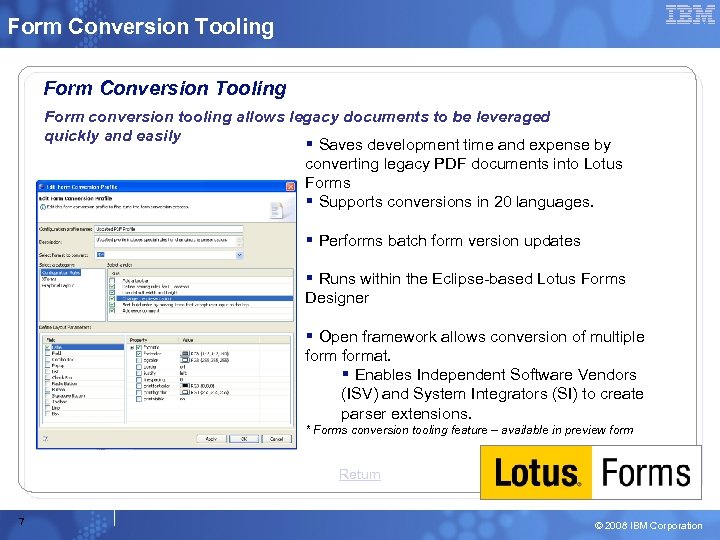720x540 pixels.
Task: Check the Toolbar item checkbox
Action: pyautogui.click(x=47, y=401)
